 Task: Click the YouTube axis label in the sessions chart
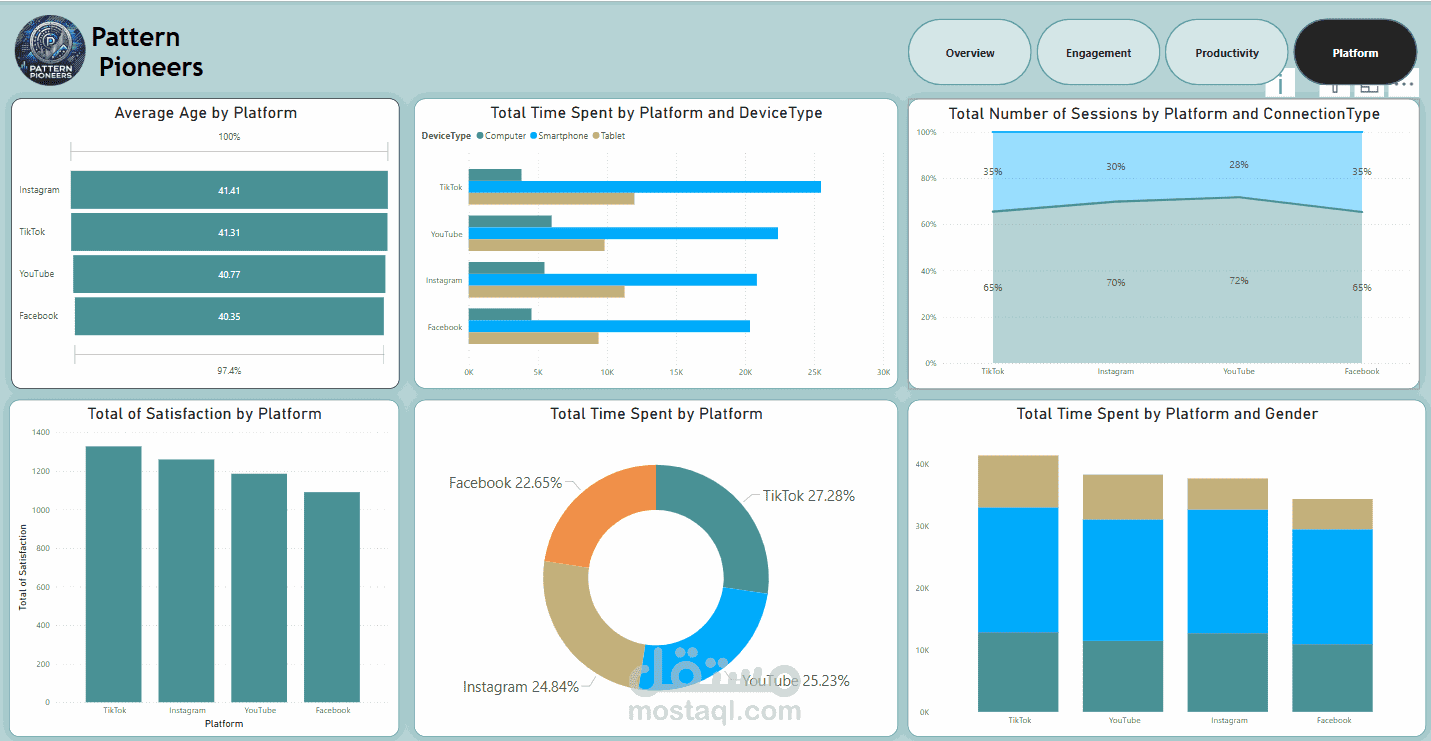pos(1239,371)
